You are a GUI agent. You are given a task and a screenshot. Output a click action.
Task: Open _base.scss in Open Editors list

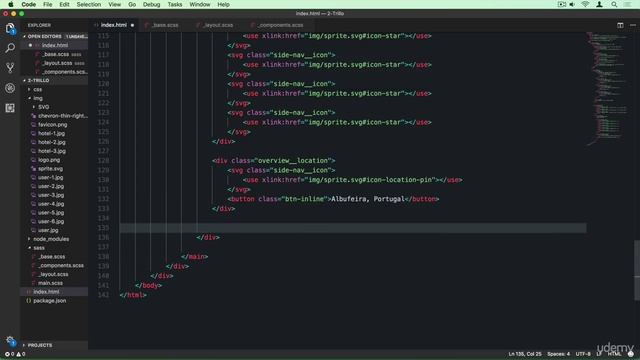click(56, 54)
